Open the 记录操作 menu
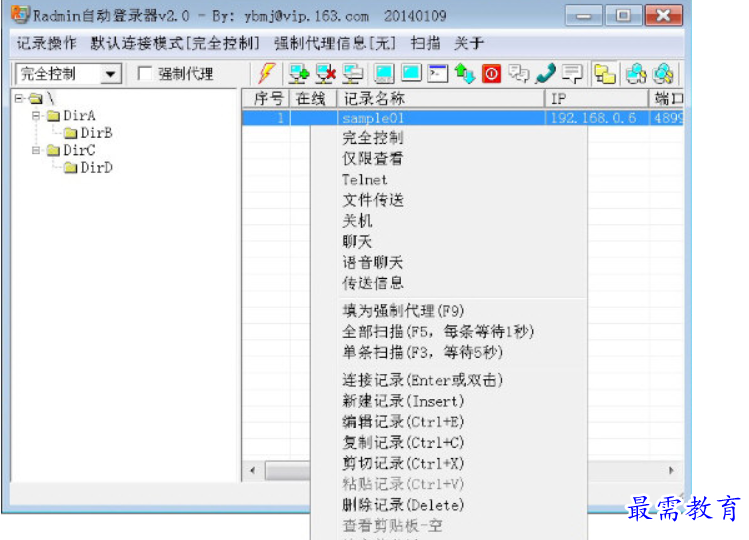 pos(47,43)
